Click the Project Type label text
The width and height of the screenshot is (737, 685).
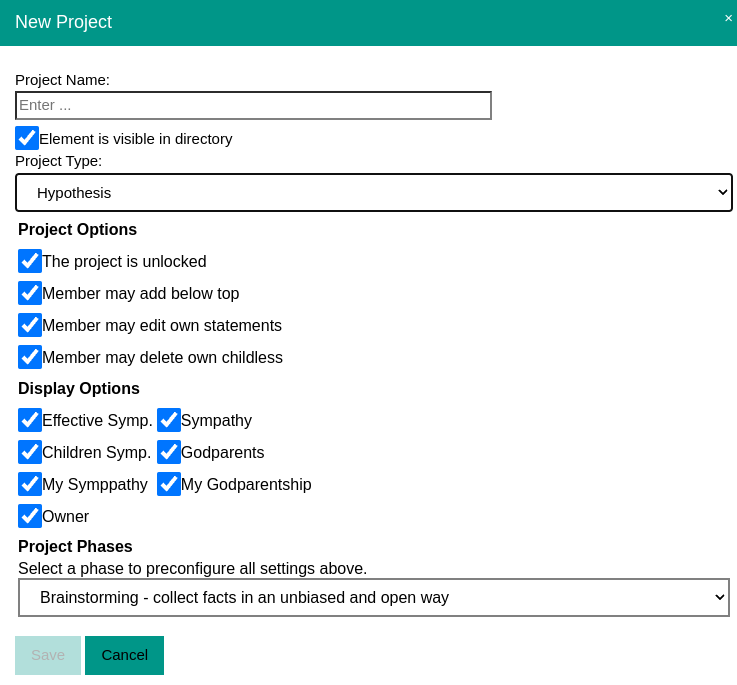(58, 160)
